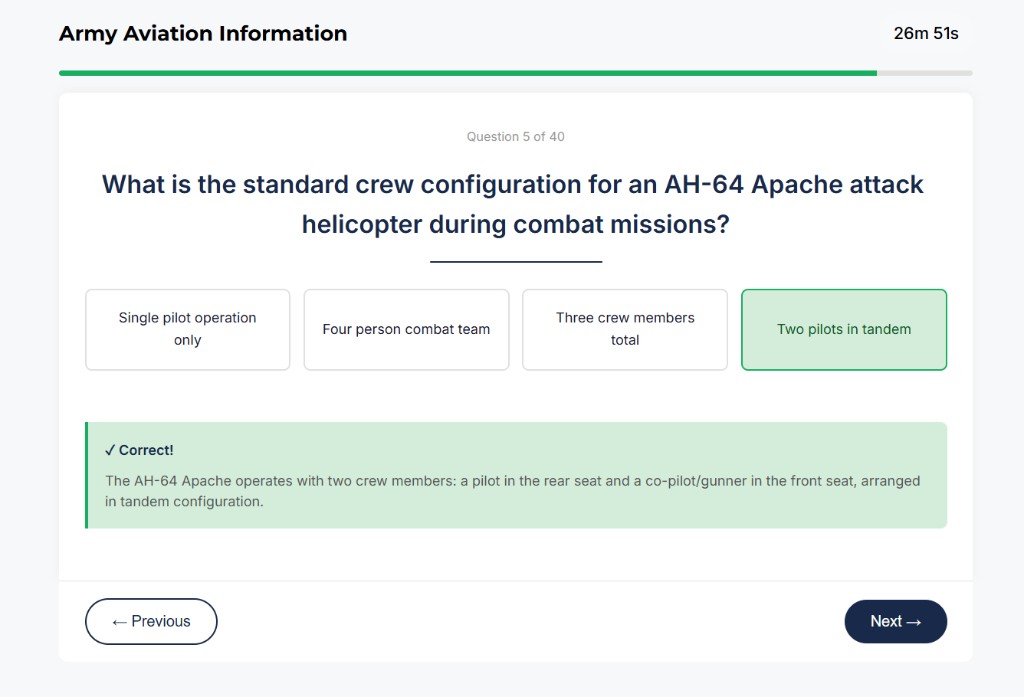The width and height of the screenshot is (1024, 697).
Task: Choose Single pilot operation only
Action: coord(187,329)
